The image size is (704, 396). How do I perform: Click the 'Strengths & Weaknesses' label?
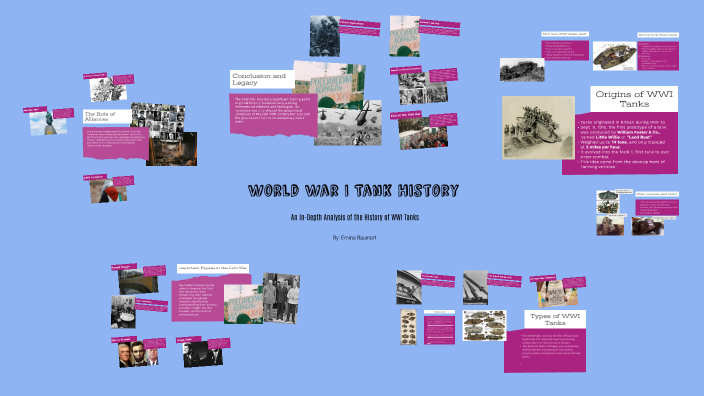pyautogui.click(x=658, y=35)
